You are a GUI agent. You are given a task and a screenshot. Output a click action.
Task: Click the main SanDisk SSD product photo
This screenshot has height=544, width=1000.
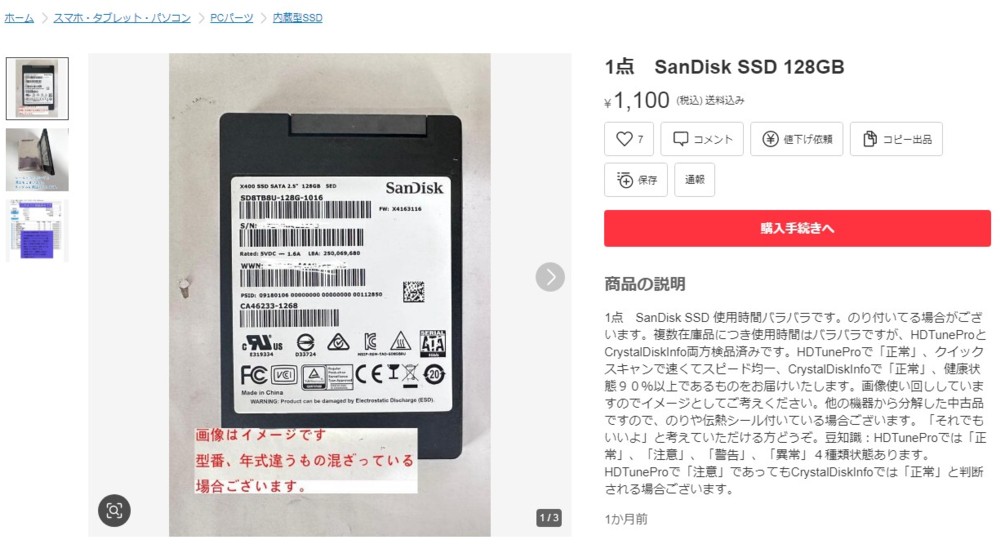coord(330,295)
